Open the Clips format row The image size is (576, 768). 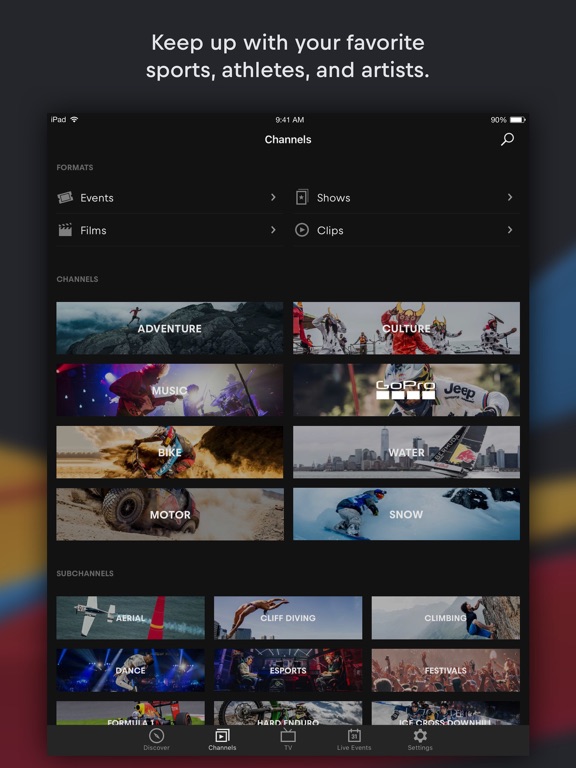click(407, 230)
